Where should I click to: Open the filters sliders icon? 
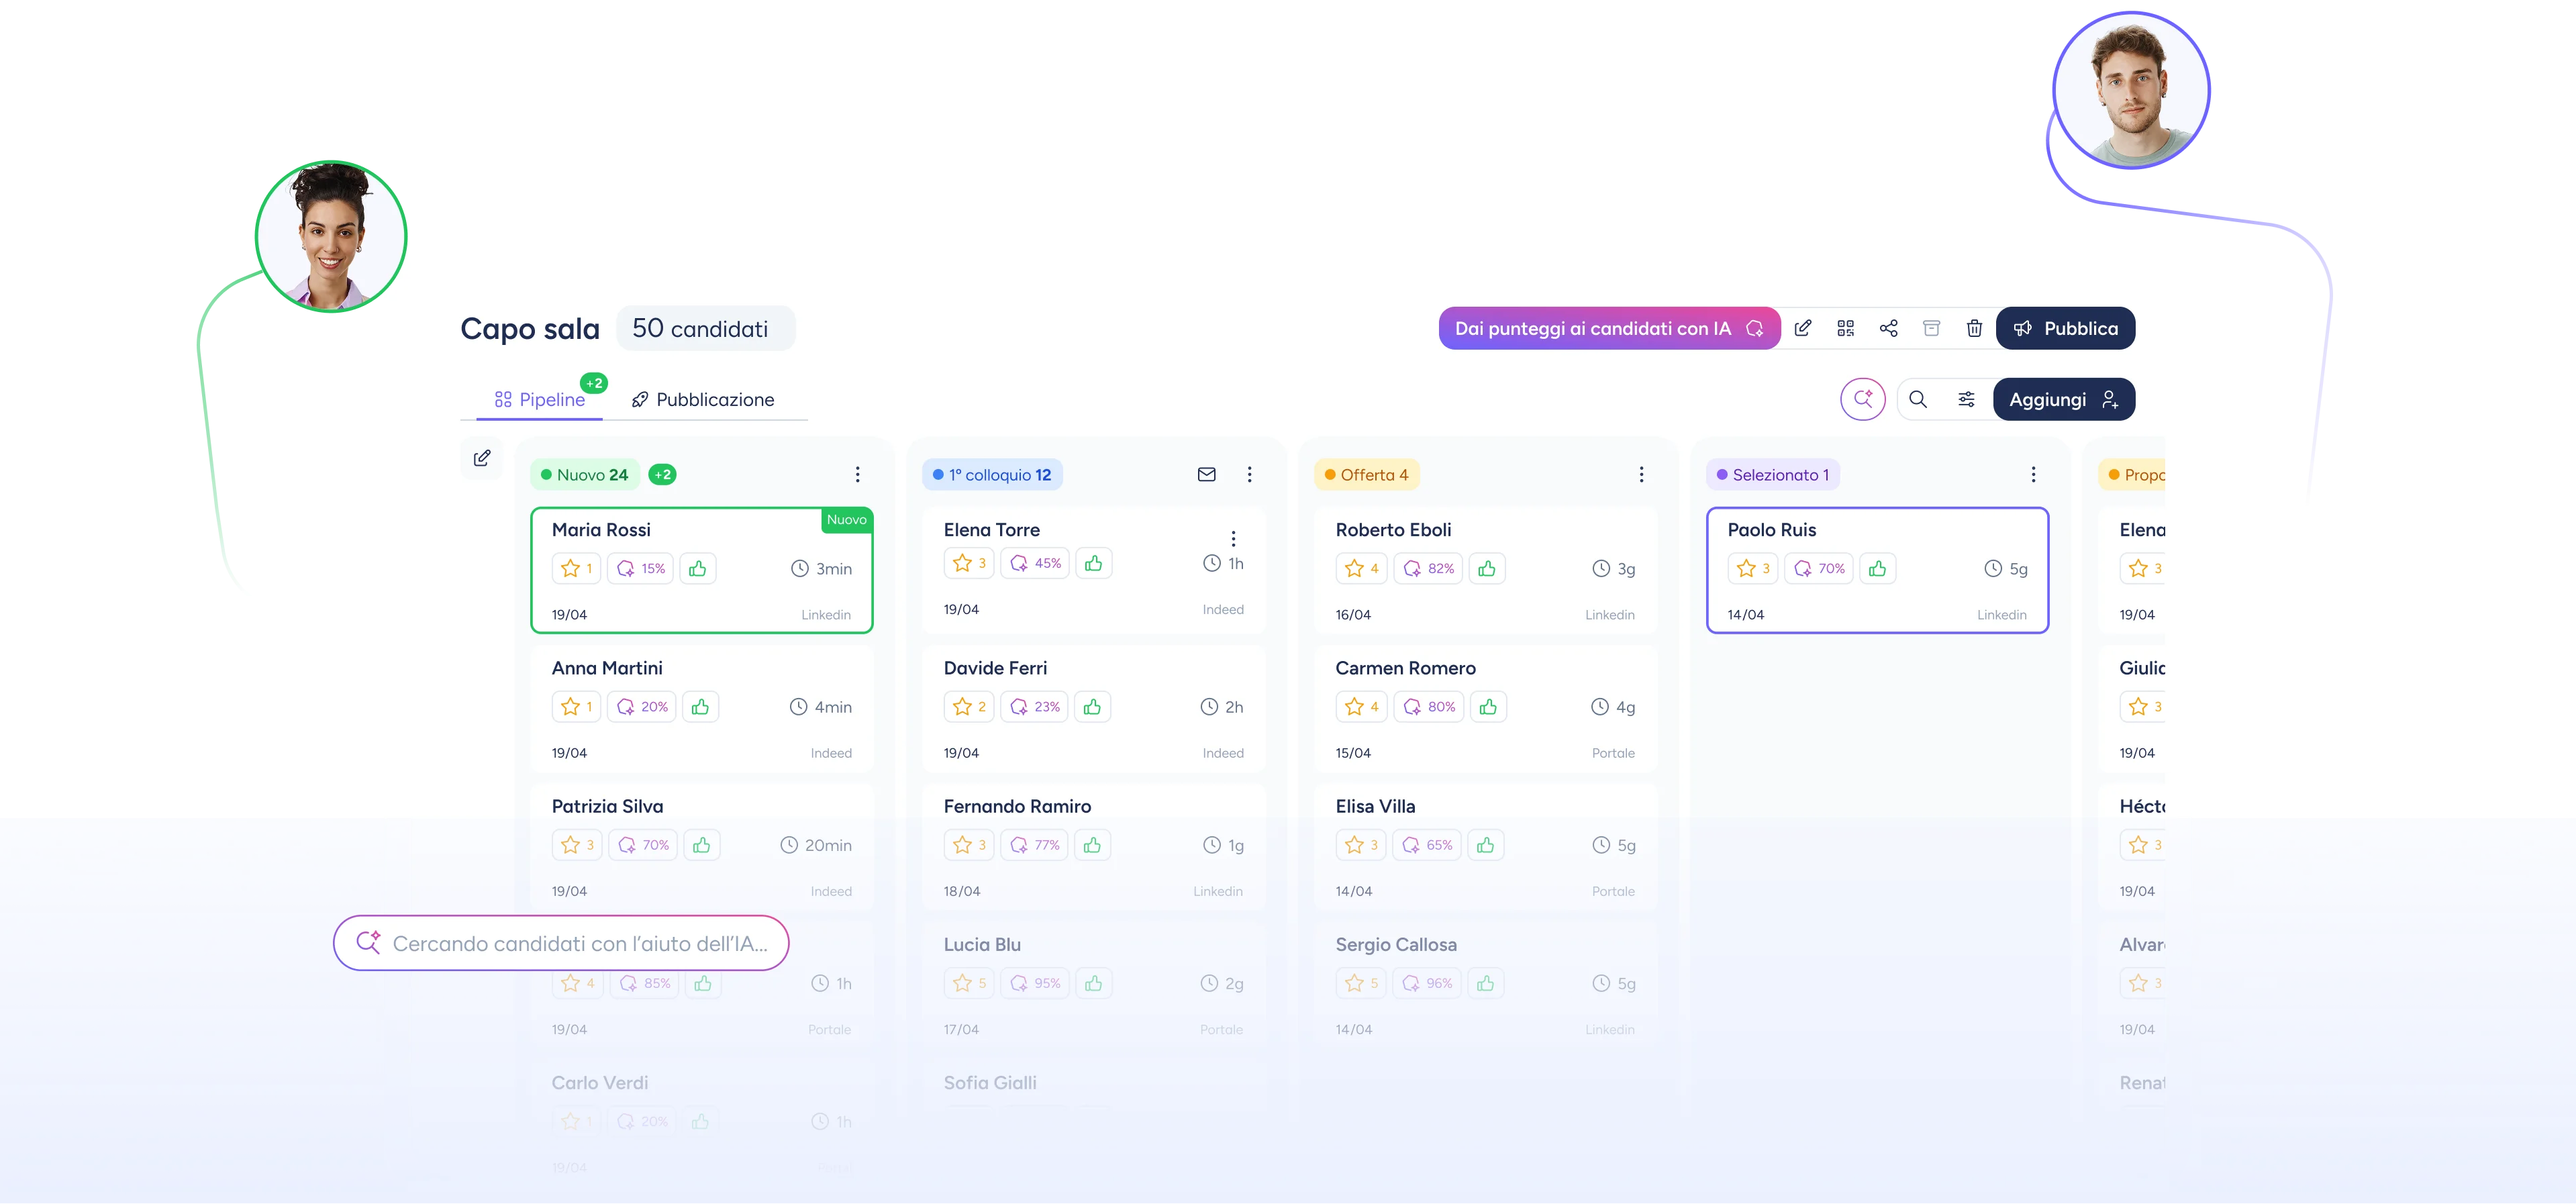pos(1966,399)
